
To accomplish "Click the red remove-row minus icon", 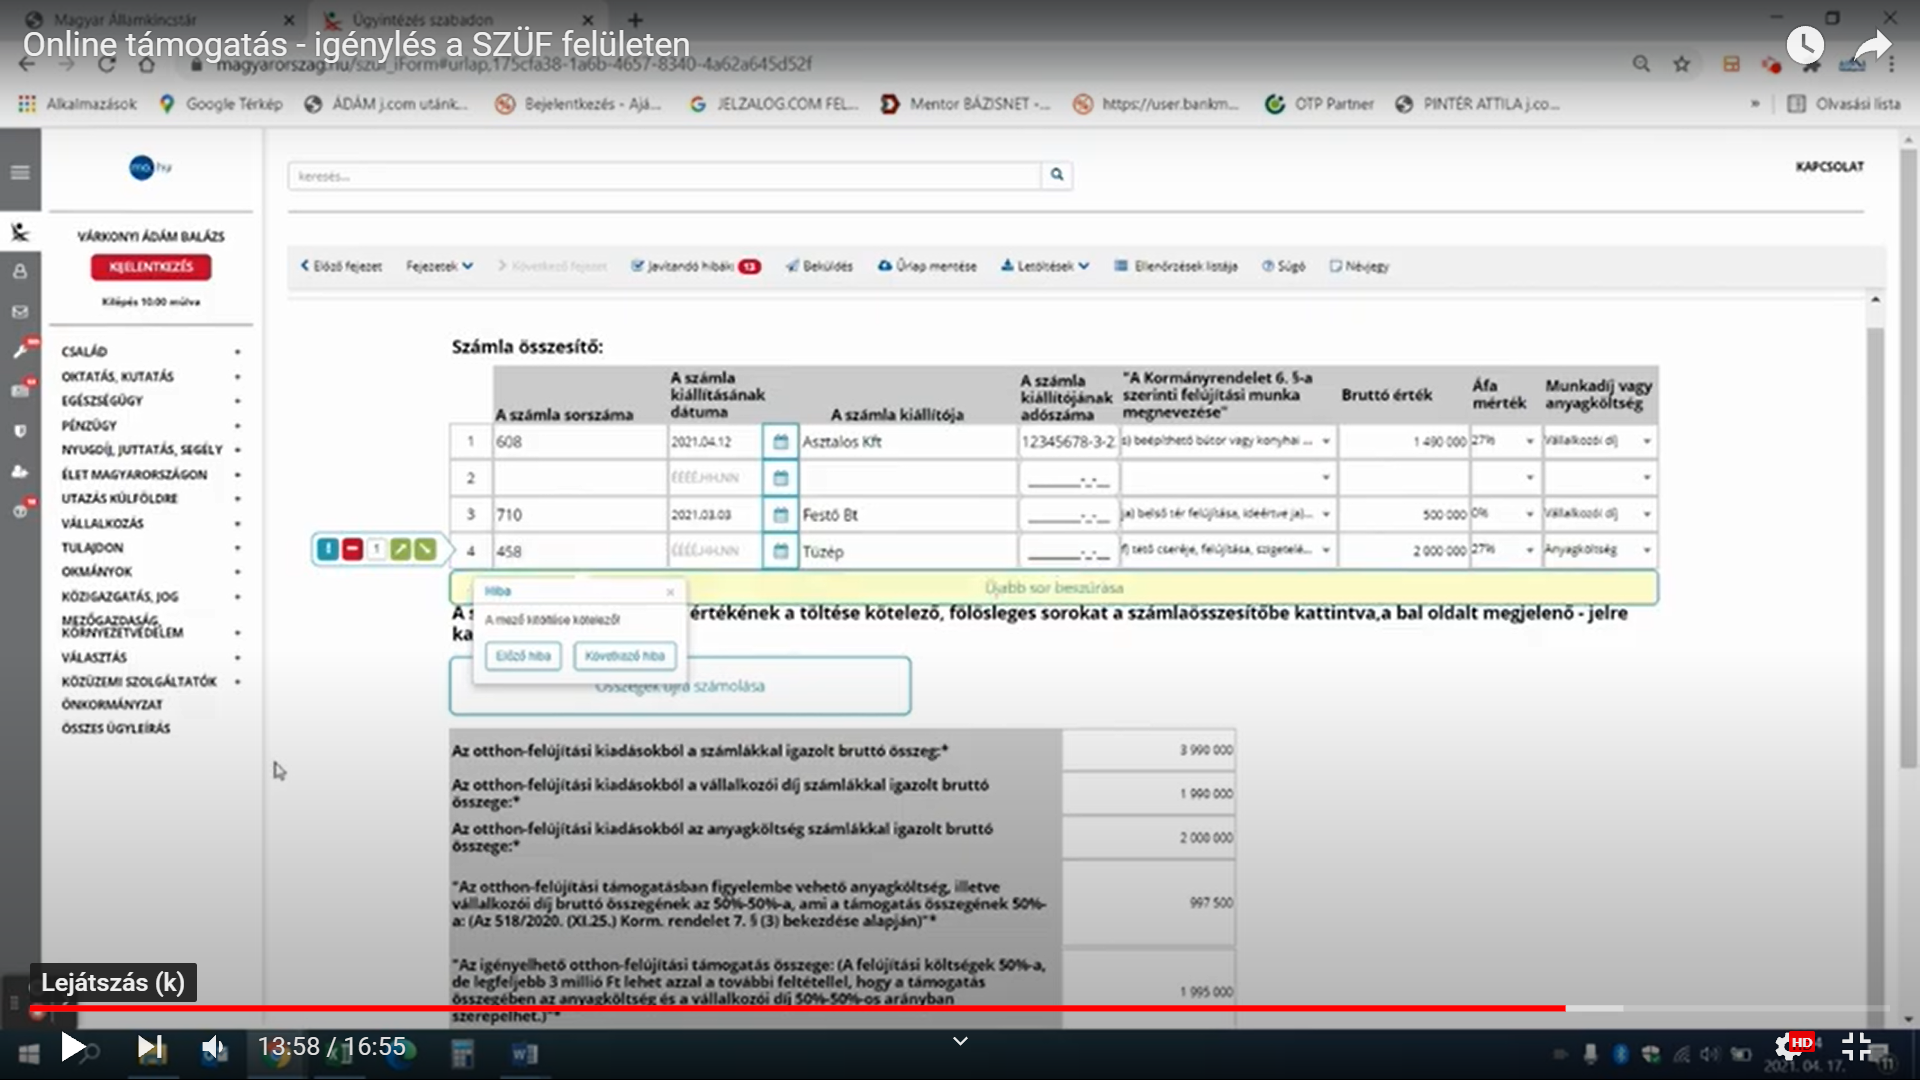I will (352, 549).
